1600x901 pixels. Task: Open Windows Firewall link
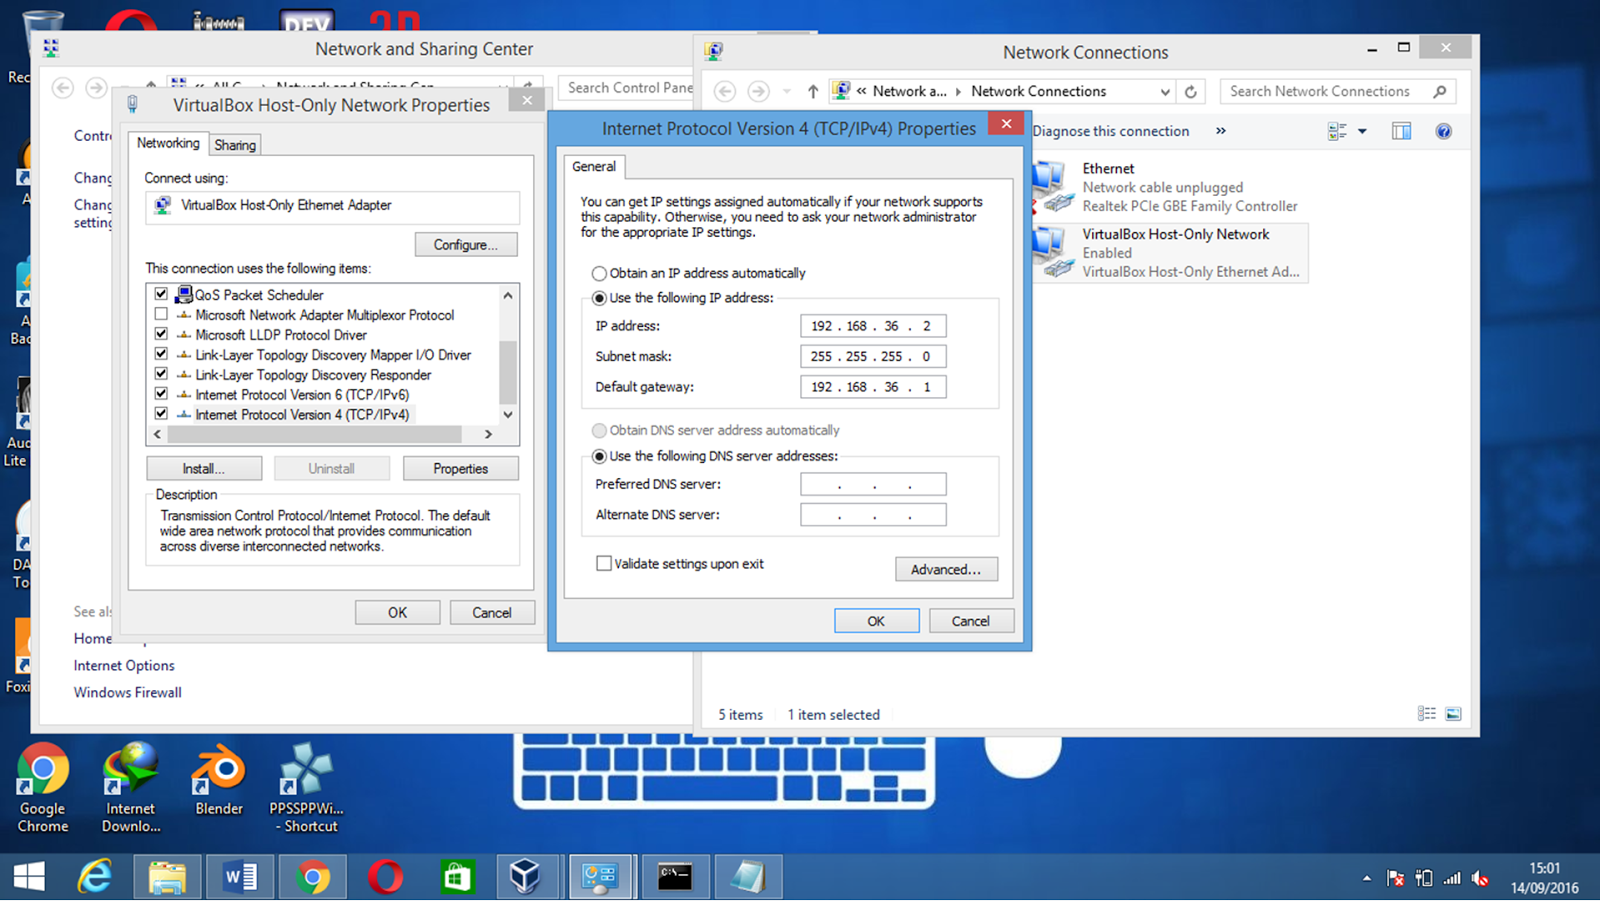coord(128,692)
